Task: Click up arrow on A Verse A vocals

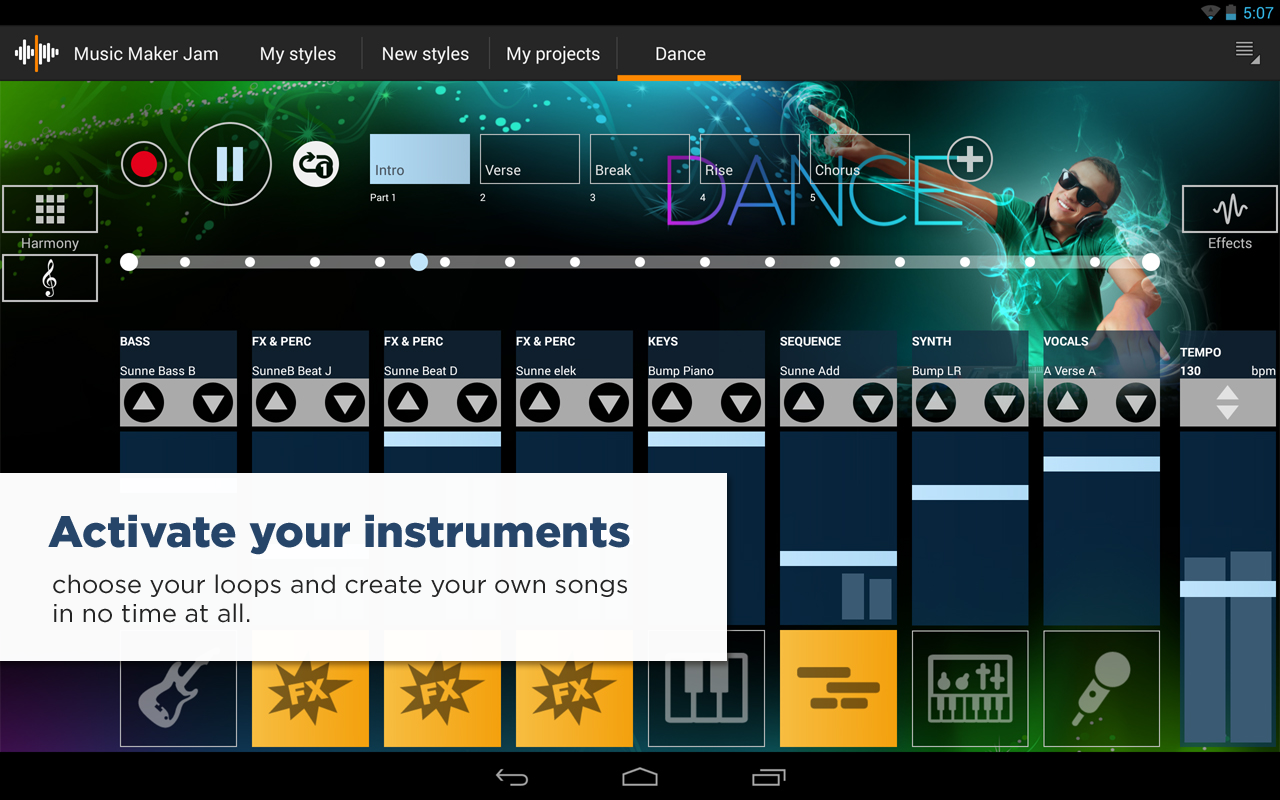Action: tap(1068, 403)
